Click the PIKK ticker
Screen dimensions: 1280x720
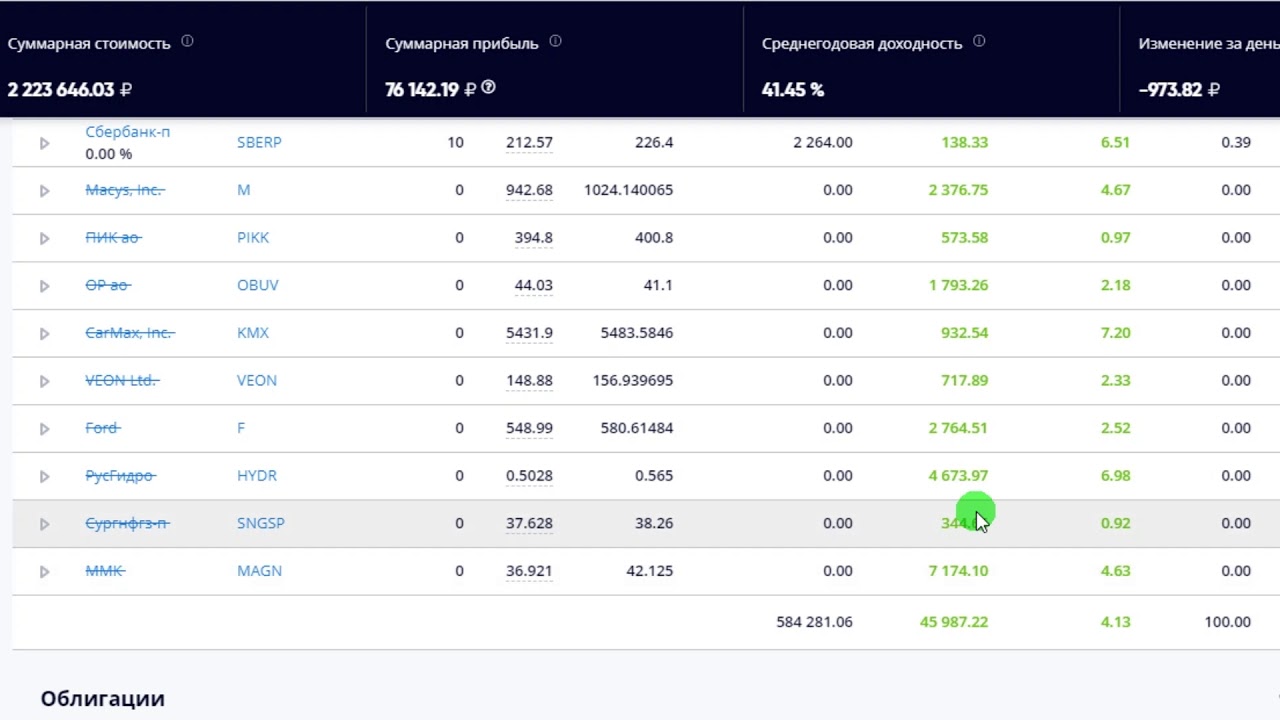(253, 237)
